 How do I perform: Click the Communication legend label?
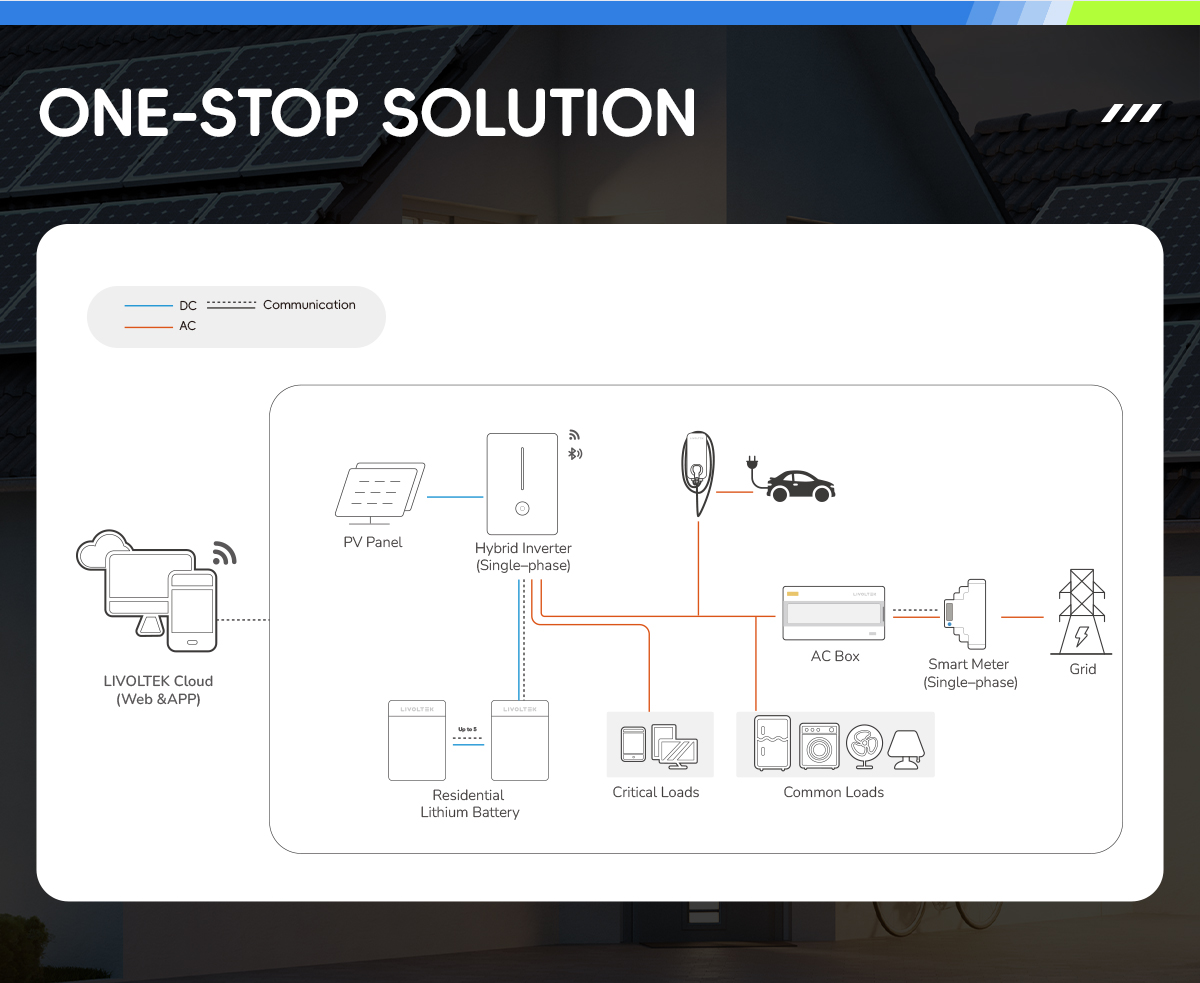click(309, 305)
